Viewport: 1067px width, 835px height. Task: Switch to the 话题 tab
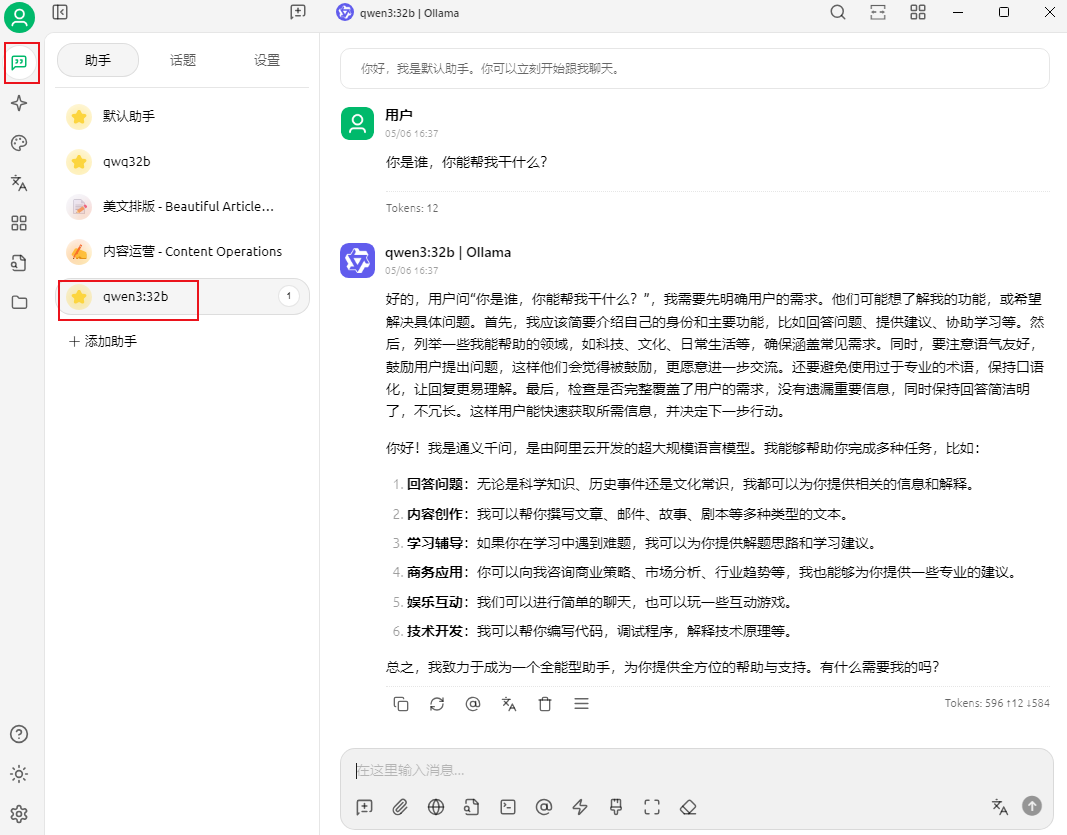pos(182,61)
